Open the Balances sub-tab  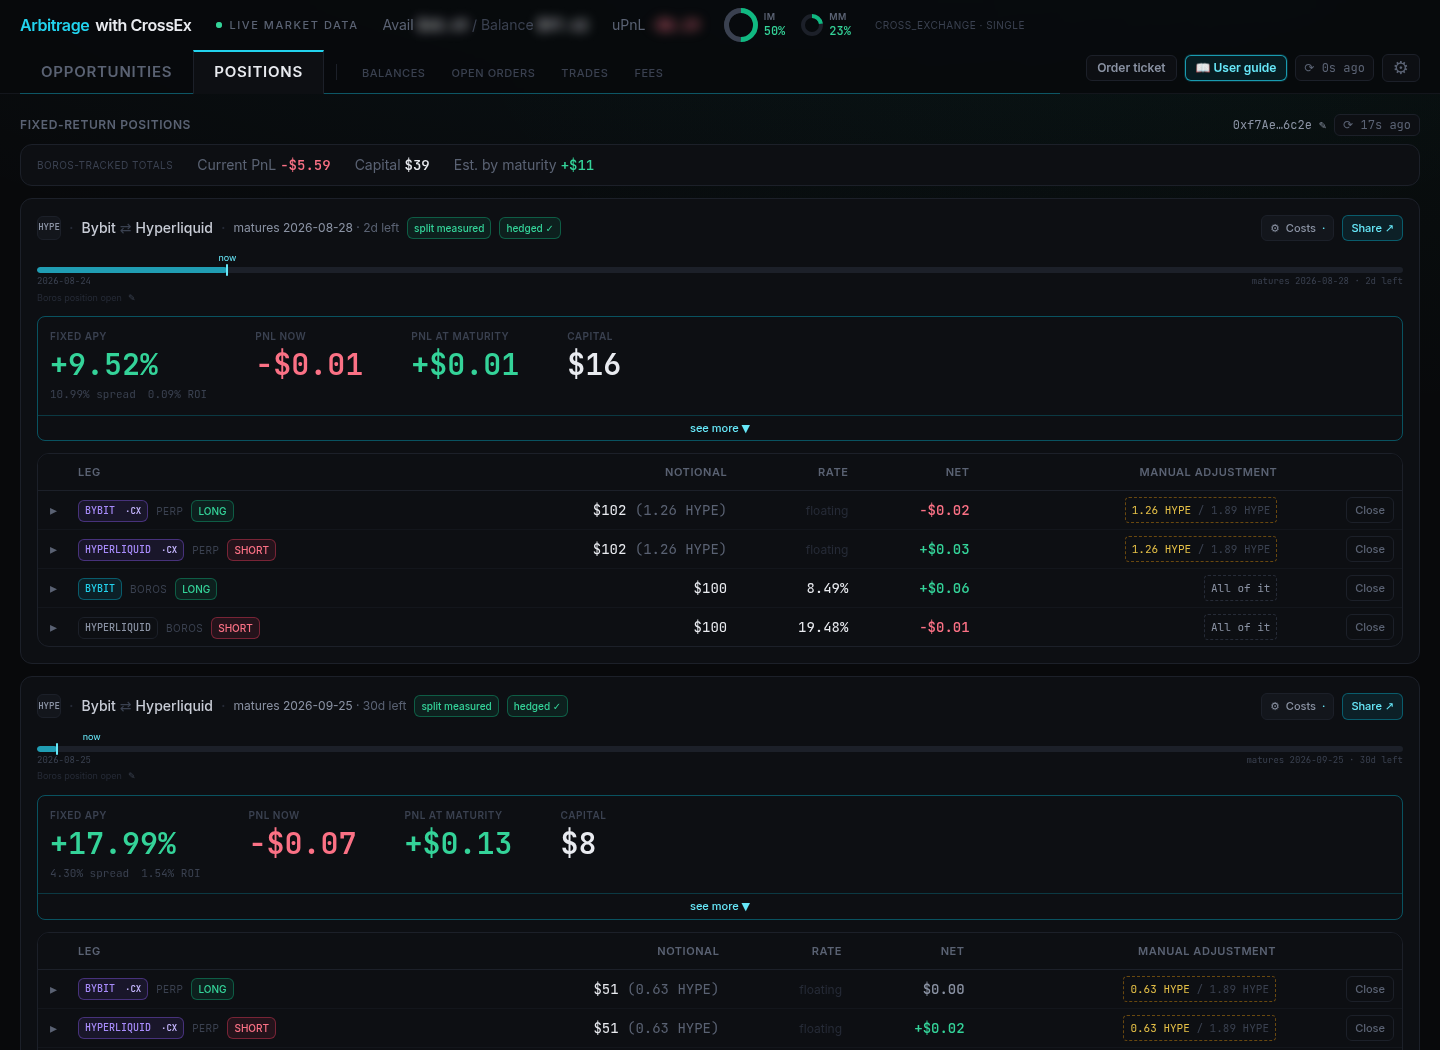click(x=393, y=73)
